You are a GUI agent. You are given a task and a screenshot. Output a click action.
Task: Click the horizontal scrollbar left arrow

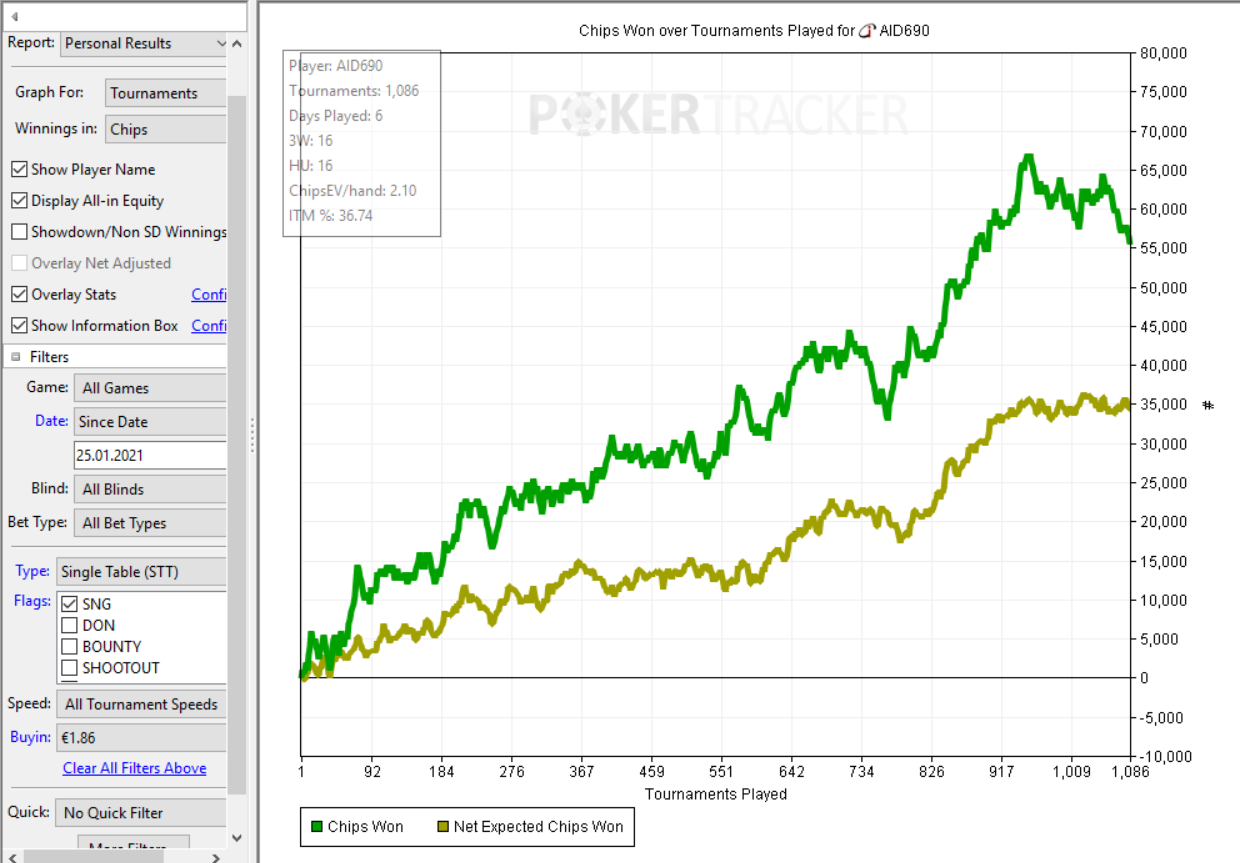[13, 857]
